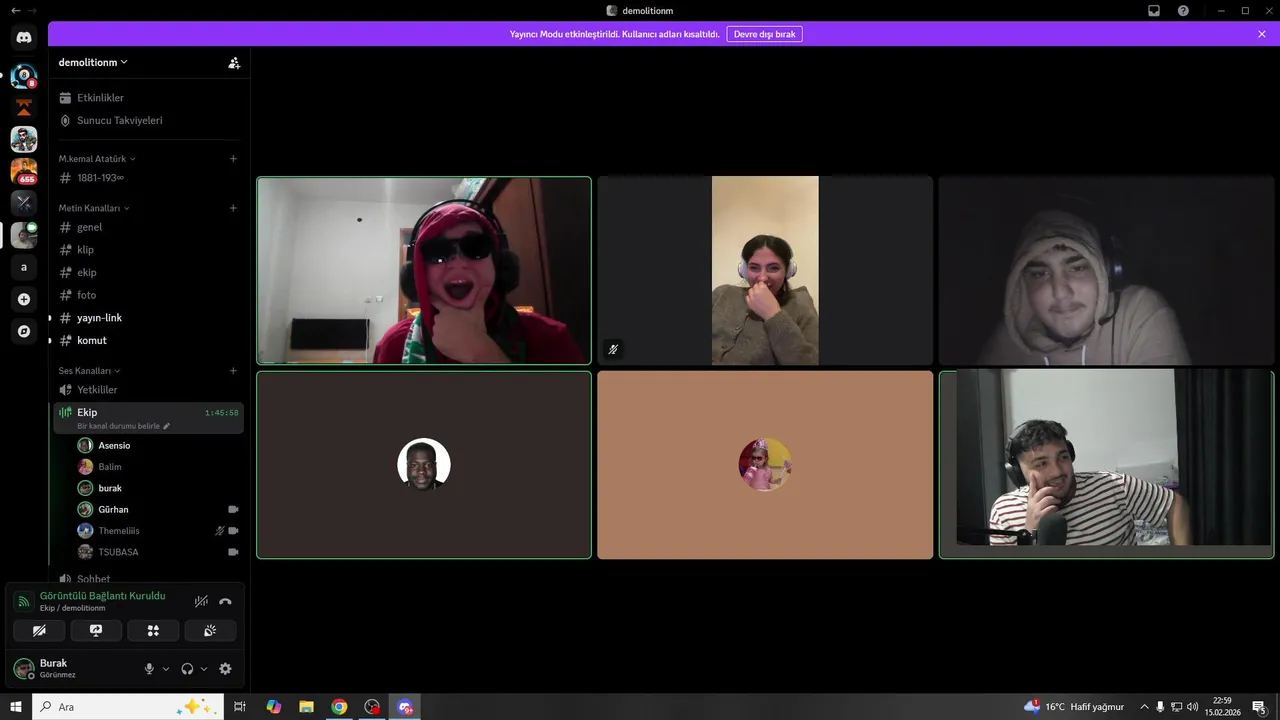Open the server icon labeled 'a'

click(x=24, y=267)
